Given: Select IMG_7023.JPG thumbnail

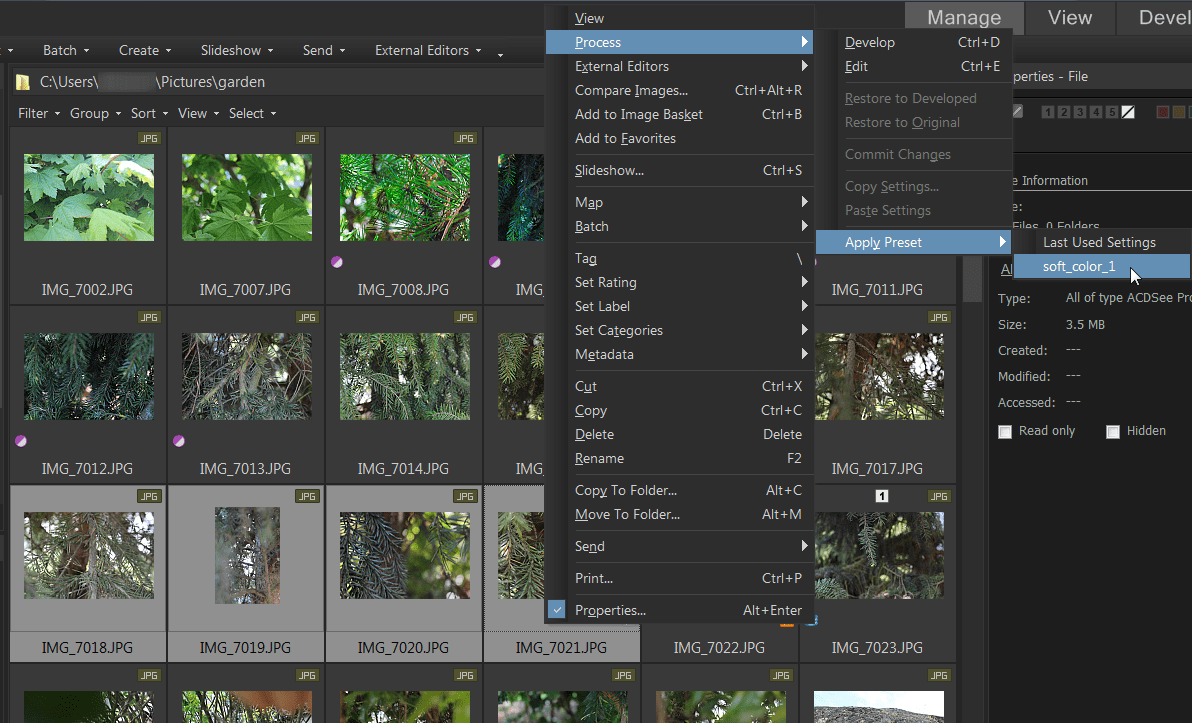Looking at the screenshot, I should (x=880, y=555).
